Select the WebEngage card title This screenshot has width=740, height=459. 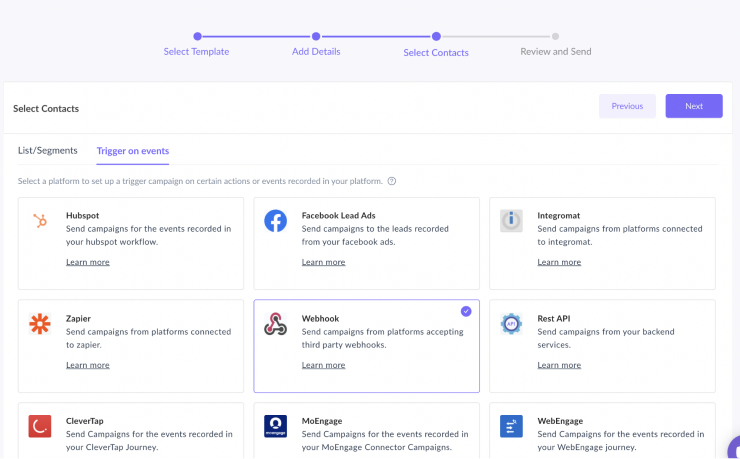(560, 421)
